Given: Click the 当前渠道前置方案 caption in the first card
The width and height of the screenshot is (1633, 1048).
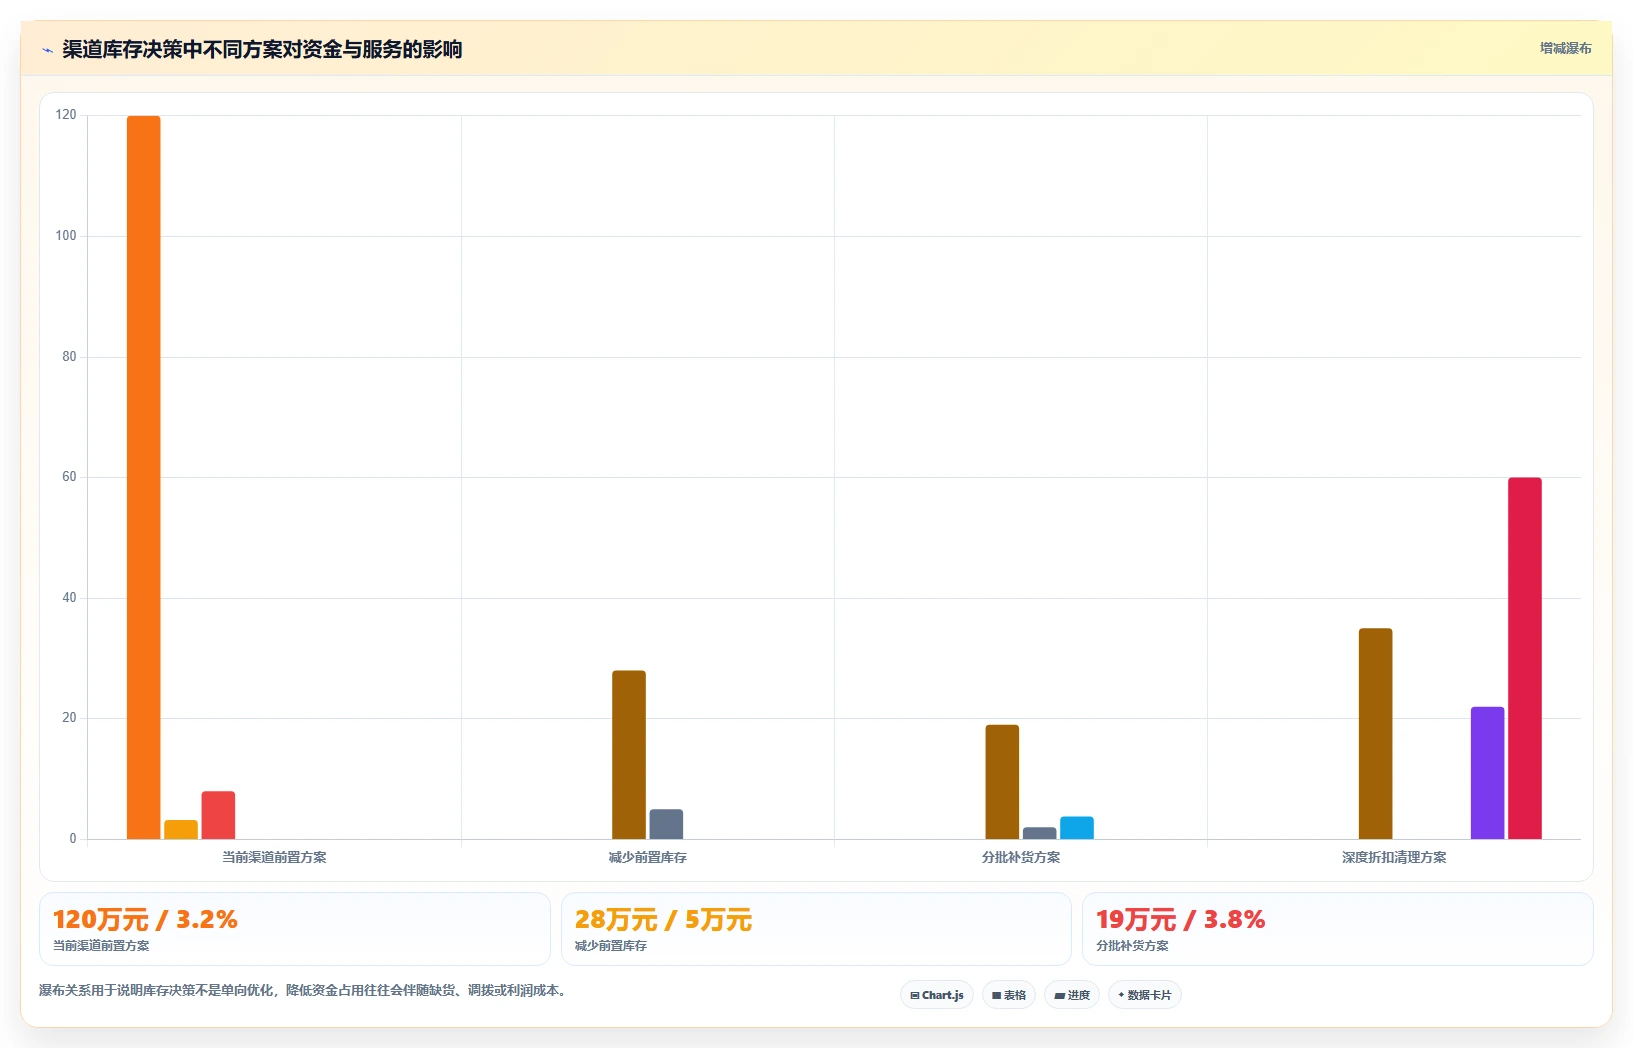Looking at the screenshot, I should pyautogui.click(x=101, y=946).
